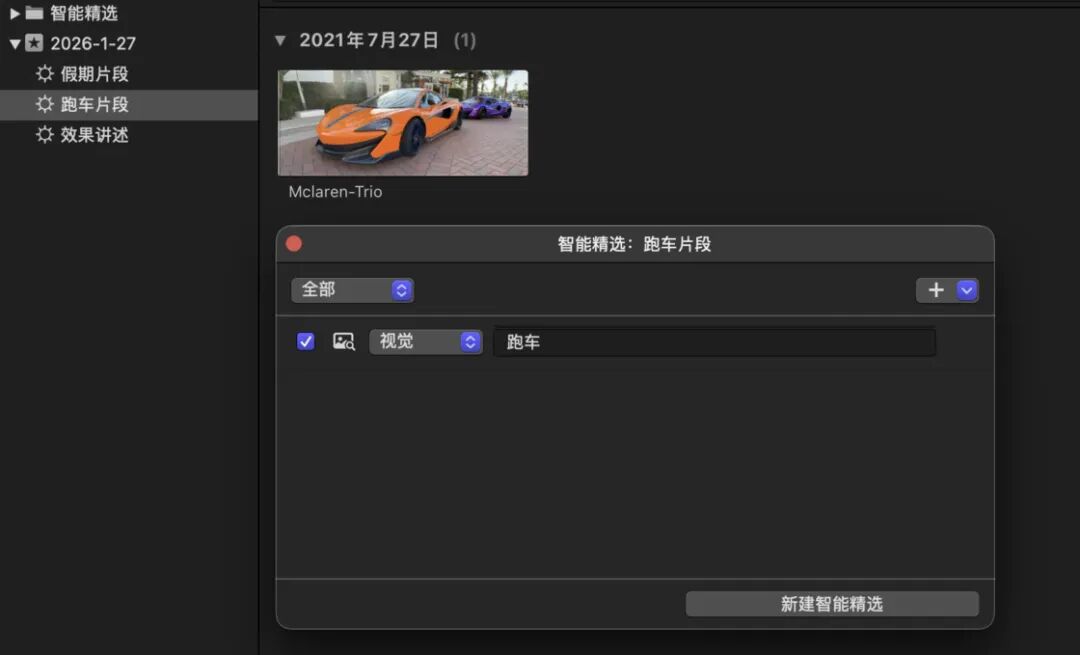Click the 新建智能精选 button

pyautogui.click(x=832, y=604)
